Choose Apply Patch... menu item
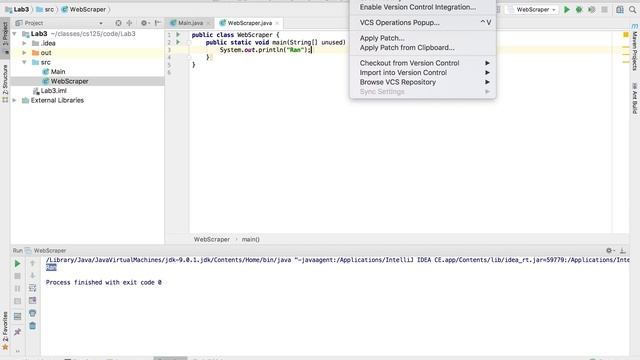This screenshot has height=360, width=640. tap(423, 38)
